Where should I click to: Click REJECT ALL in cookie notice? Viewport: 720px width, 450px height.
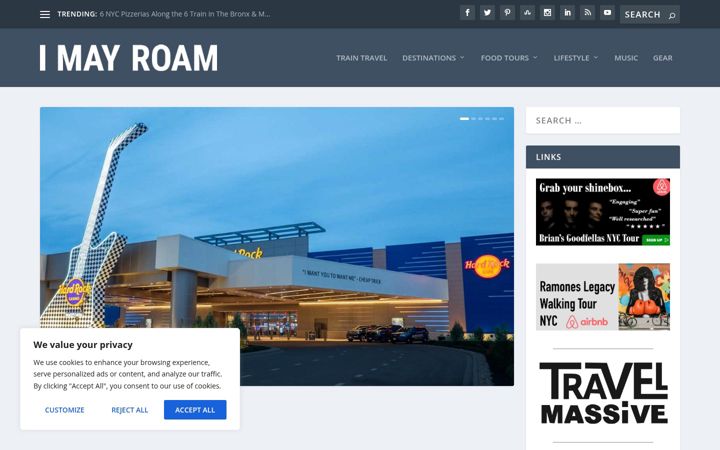(x=129, y=410)
